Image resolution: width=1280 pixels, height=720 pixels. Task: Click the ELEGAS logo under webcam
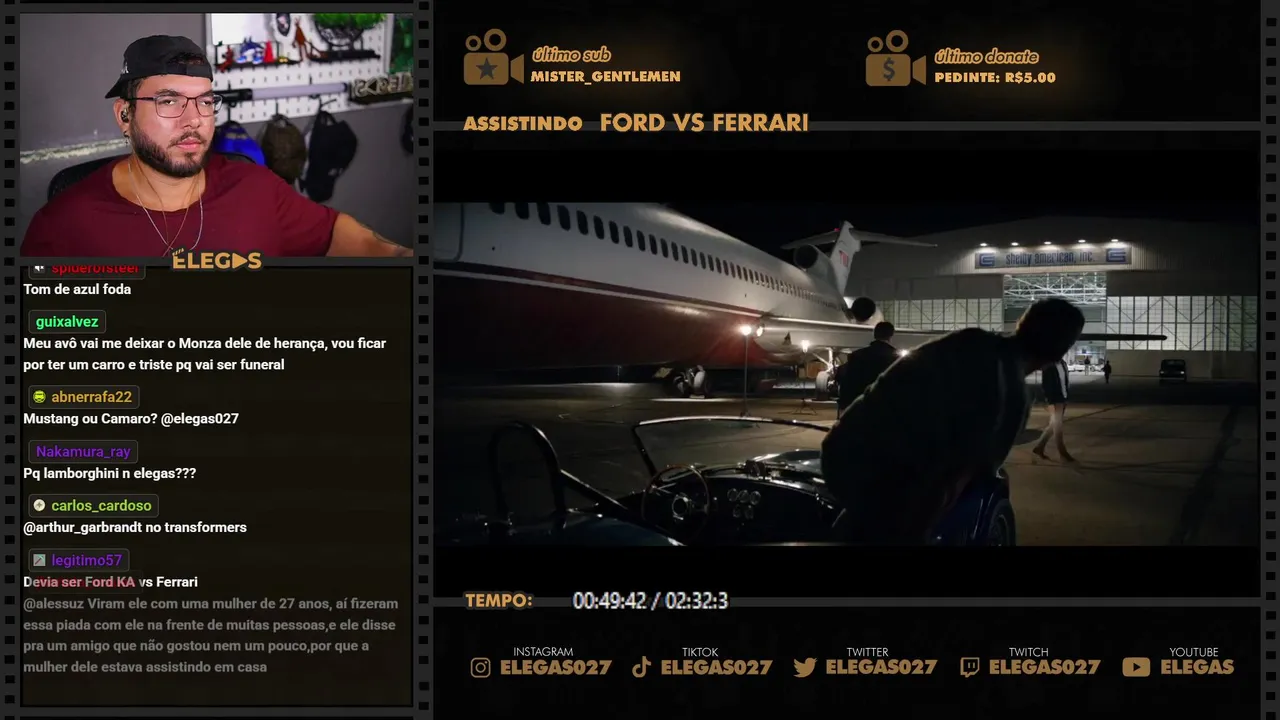(x=217, y=261)
